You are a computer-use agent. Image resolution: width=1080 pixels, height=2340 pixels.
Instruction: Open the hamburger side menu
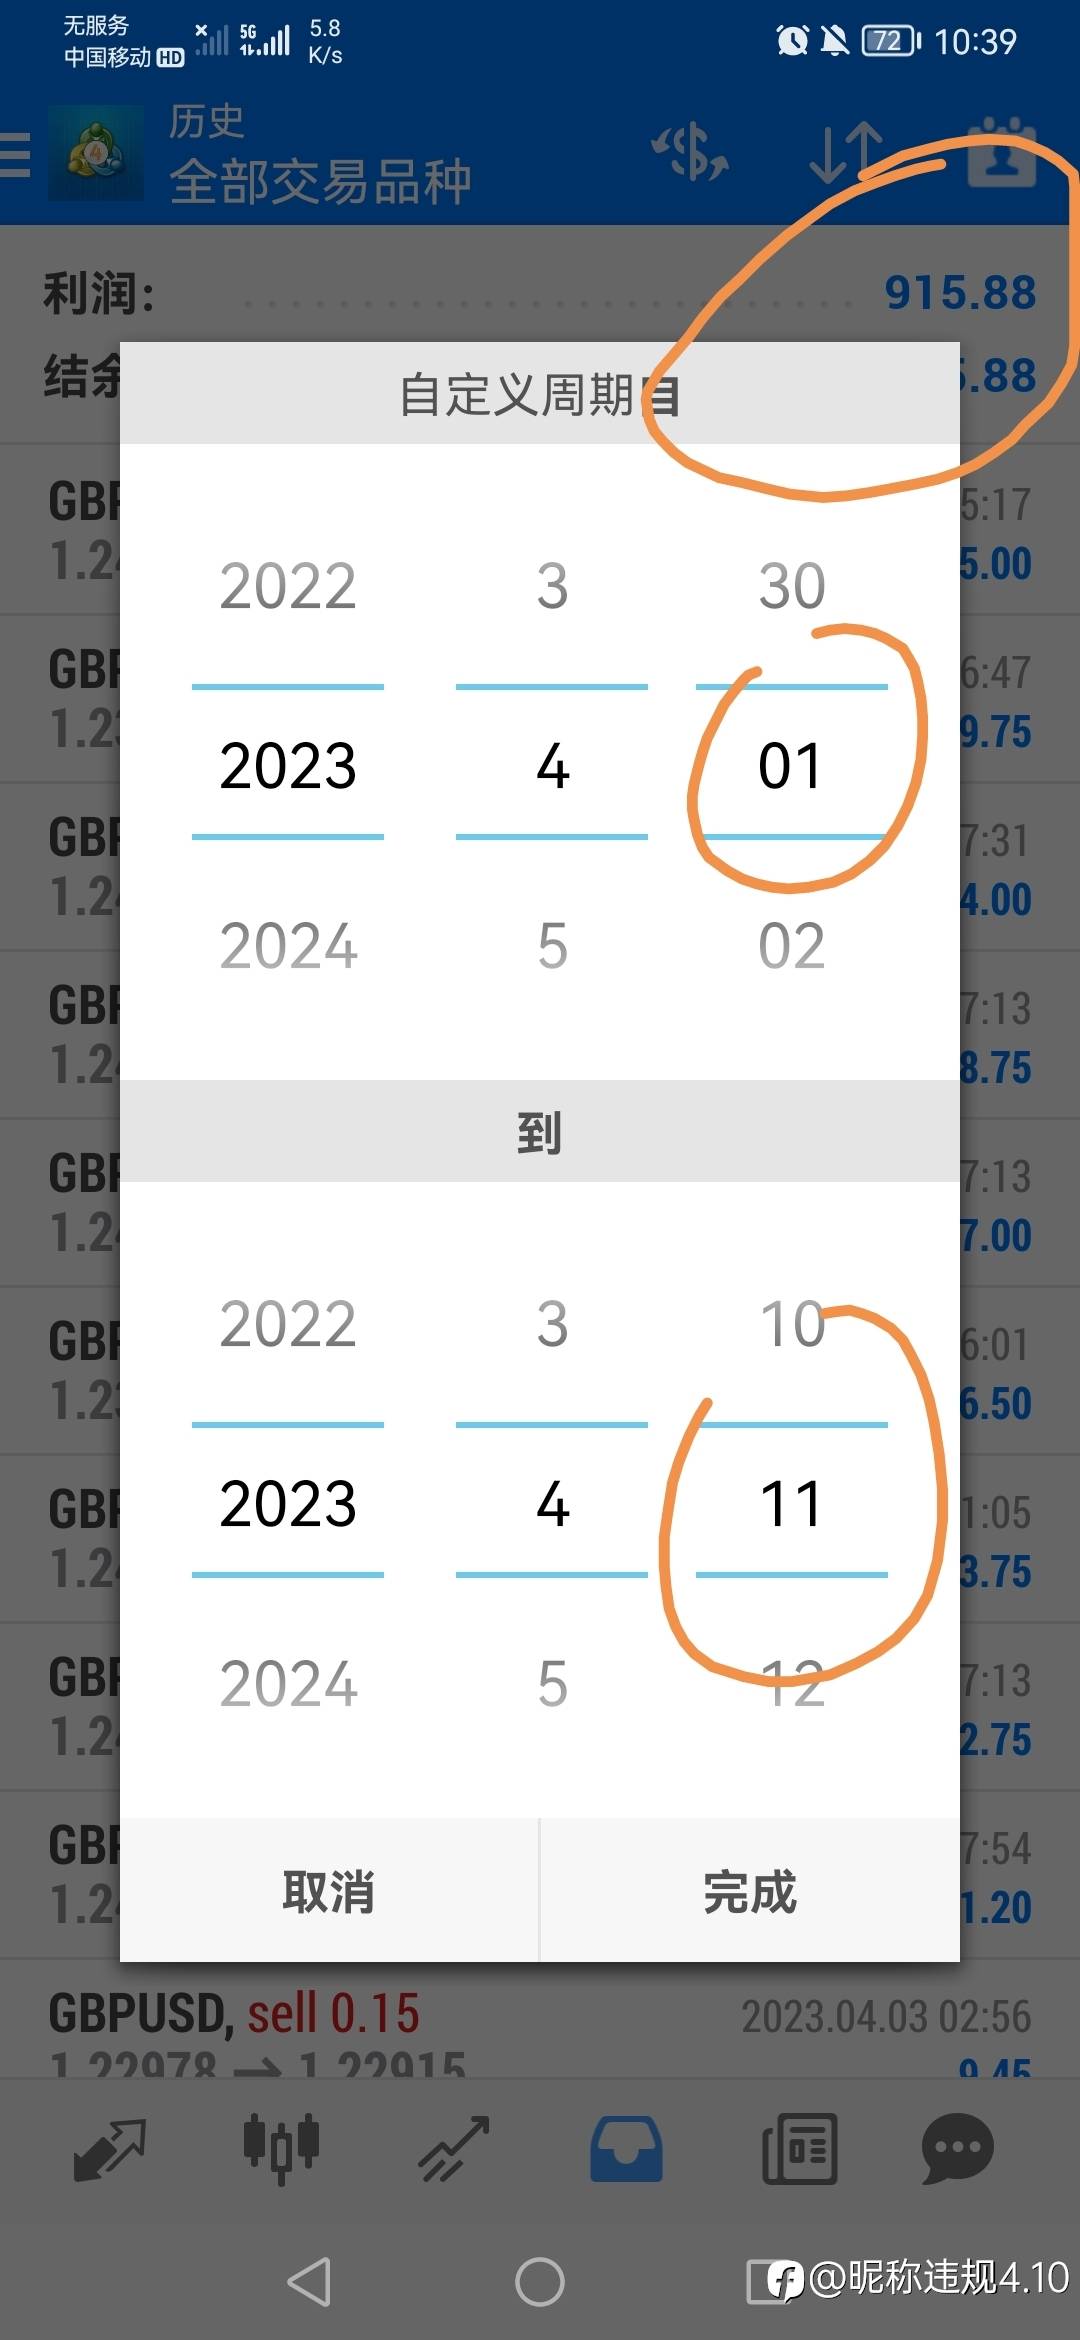pos(14,155)
